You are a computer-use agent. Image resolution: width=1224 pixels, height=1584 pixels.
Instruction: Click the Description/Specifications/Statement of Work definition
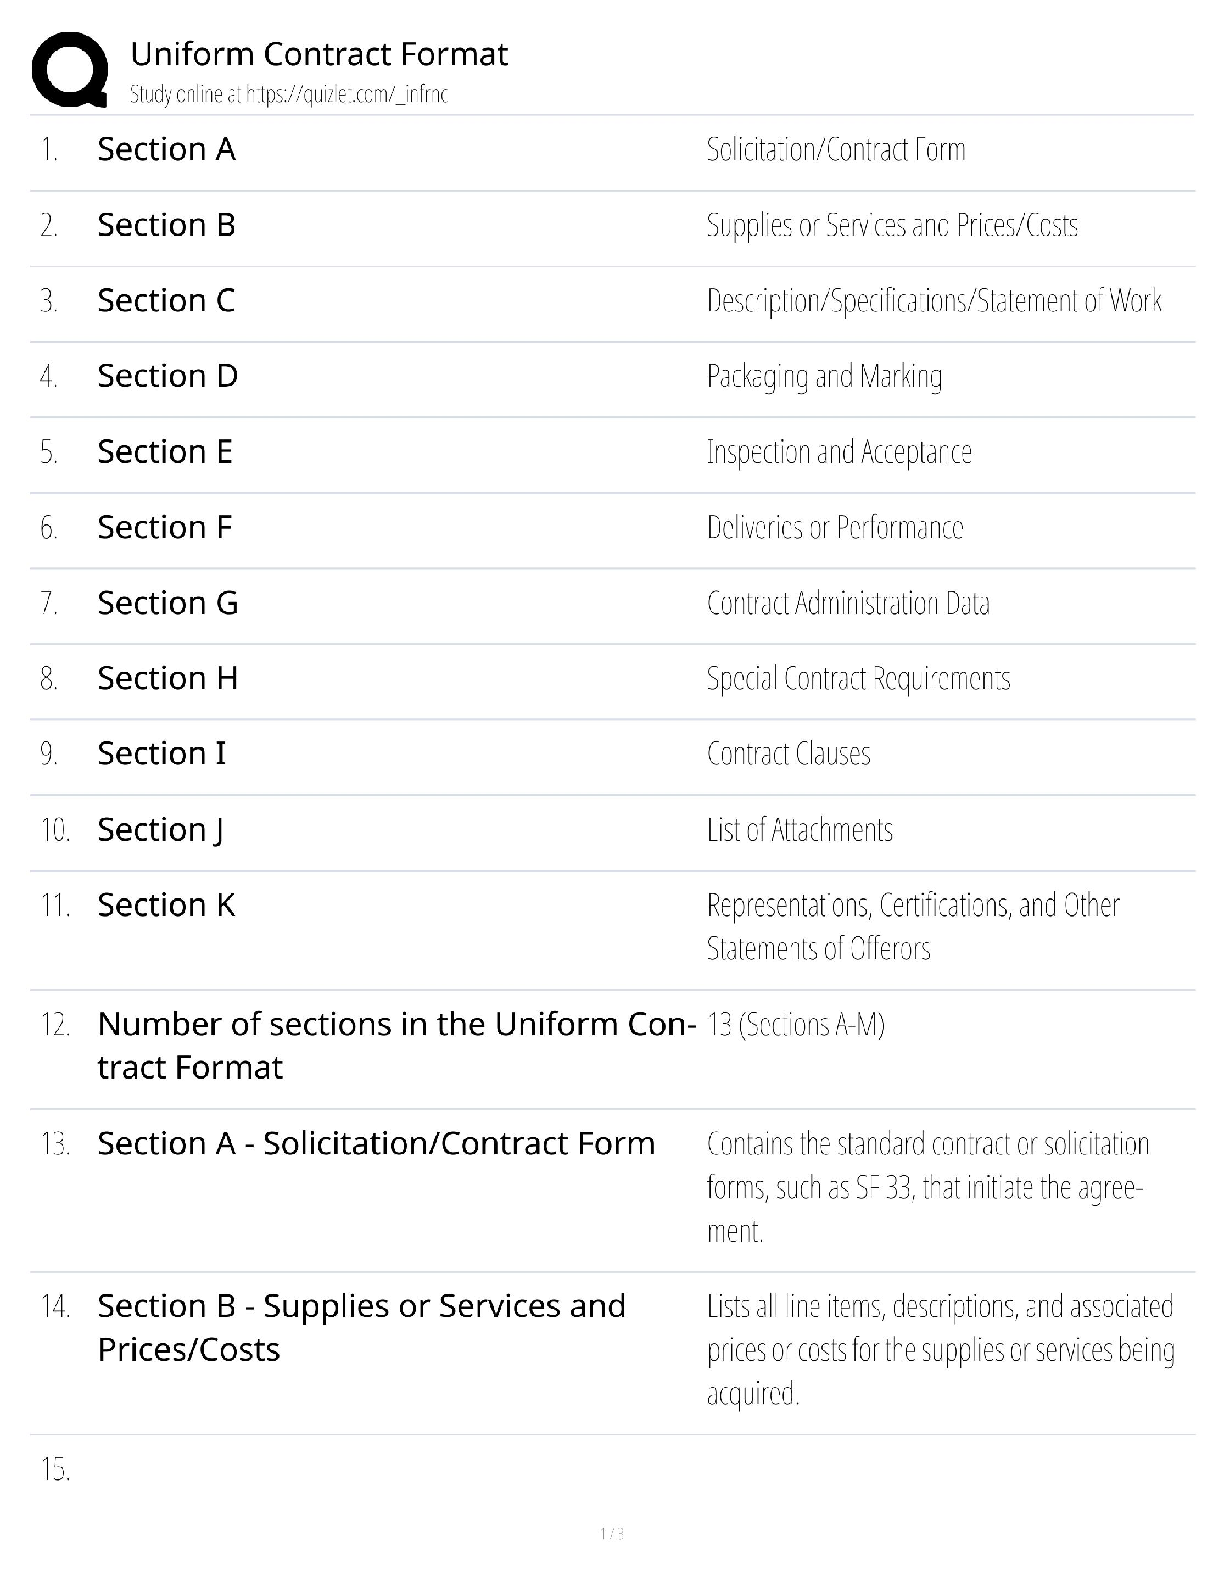[x=933, y=301]
